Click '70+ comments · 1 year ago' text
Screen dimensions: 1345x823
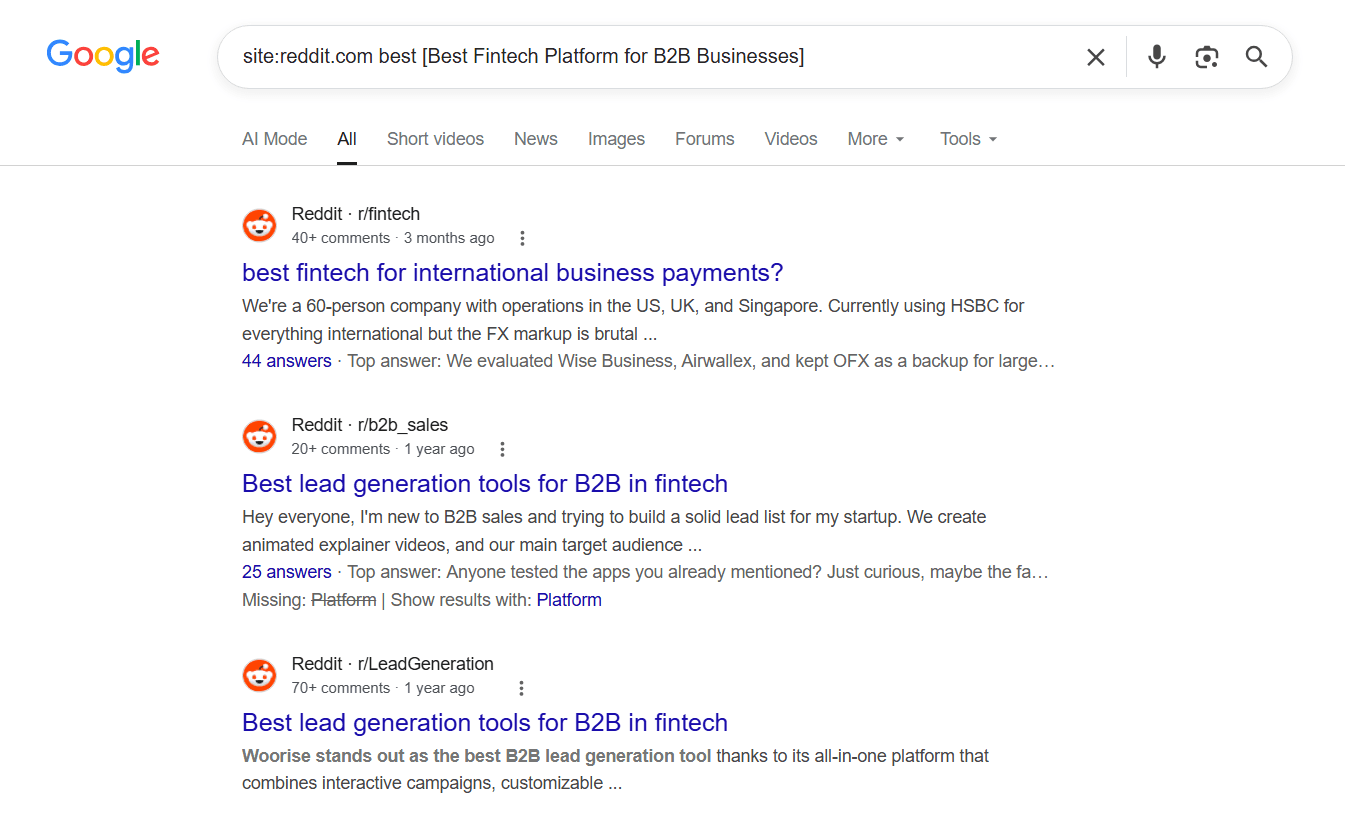coord(383,688)
